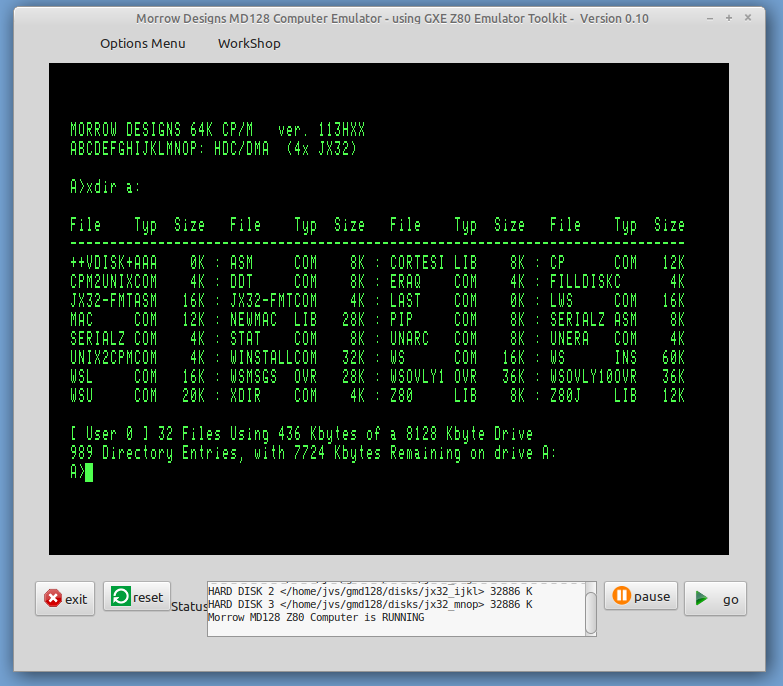Click the red exit button
The width and height of the screenshot is (783, 686).
65,599
